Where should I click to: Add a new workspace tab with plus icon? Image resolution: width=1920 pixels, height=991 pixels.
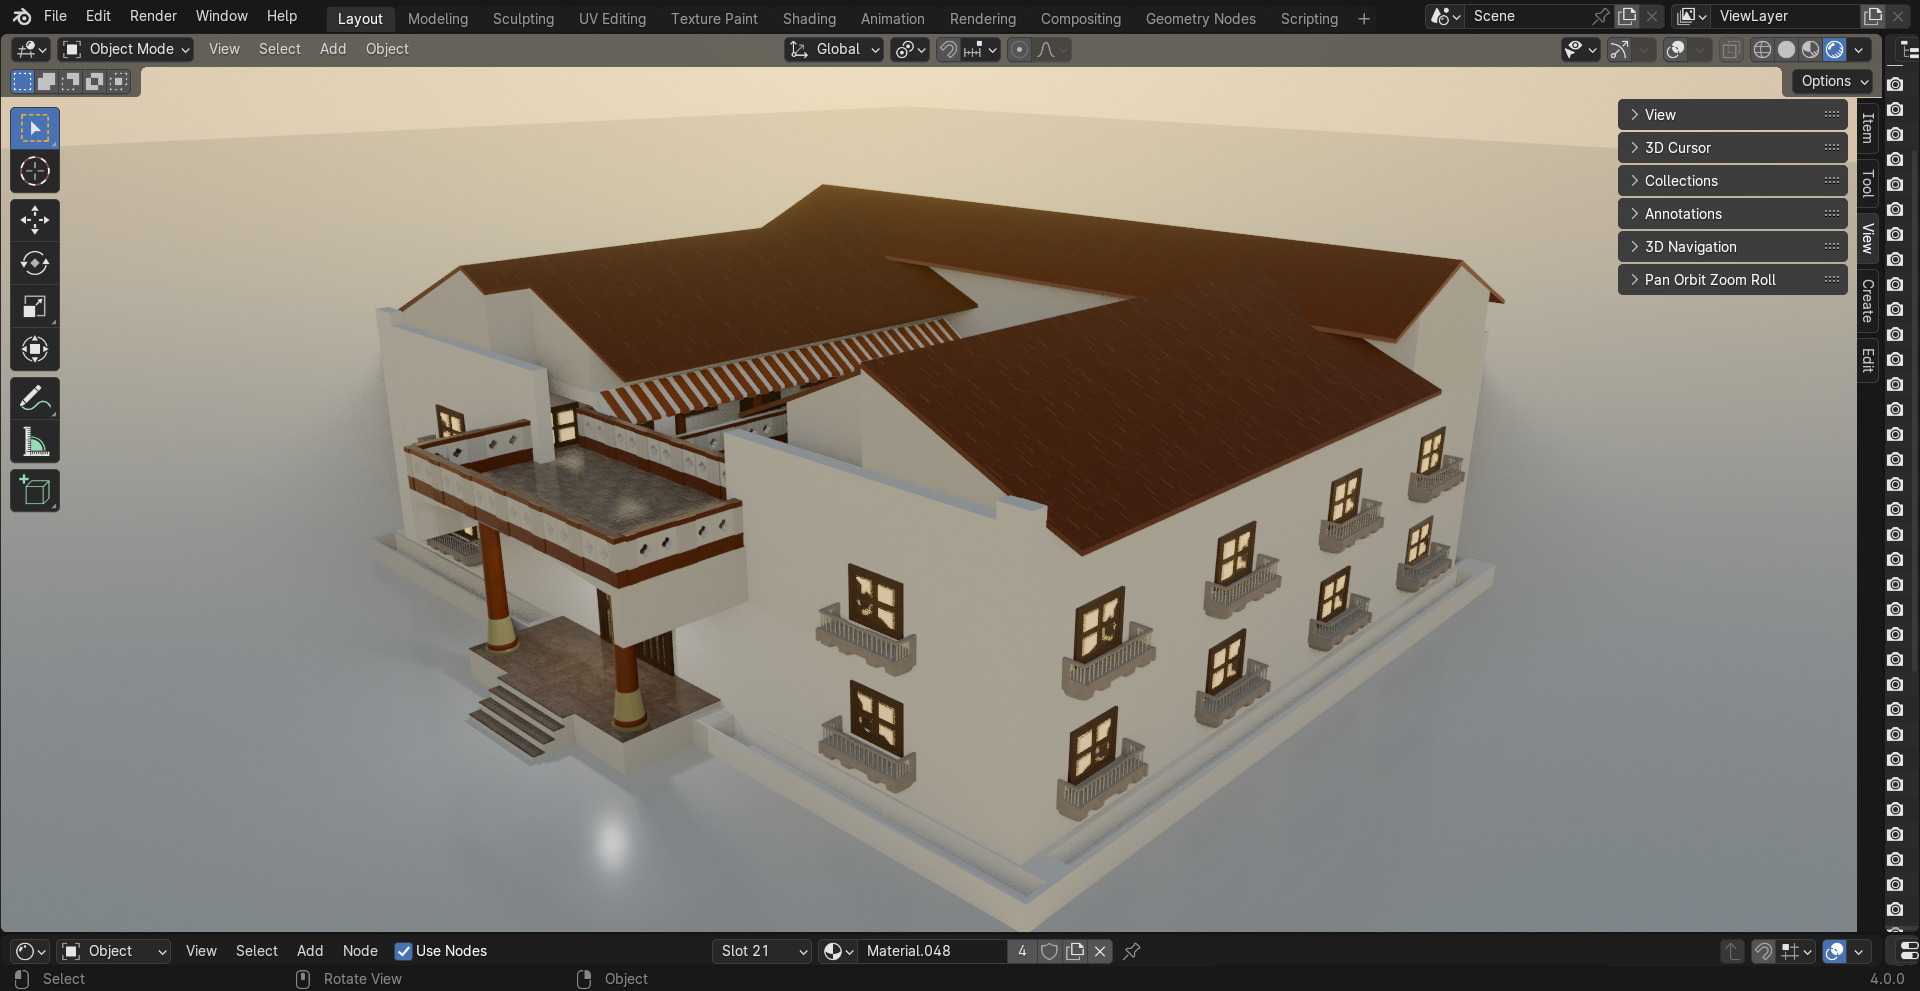point(1364,18)
